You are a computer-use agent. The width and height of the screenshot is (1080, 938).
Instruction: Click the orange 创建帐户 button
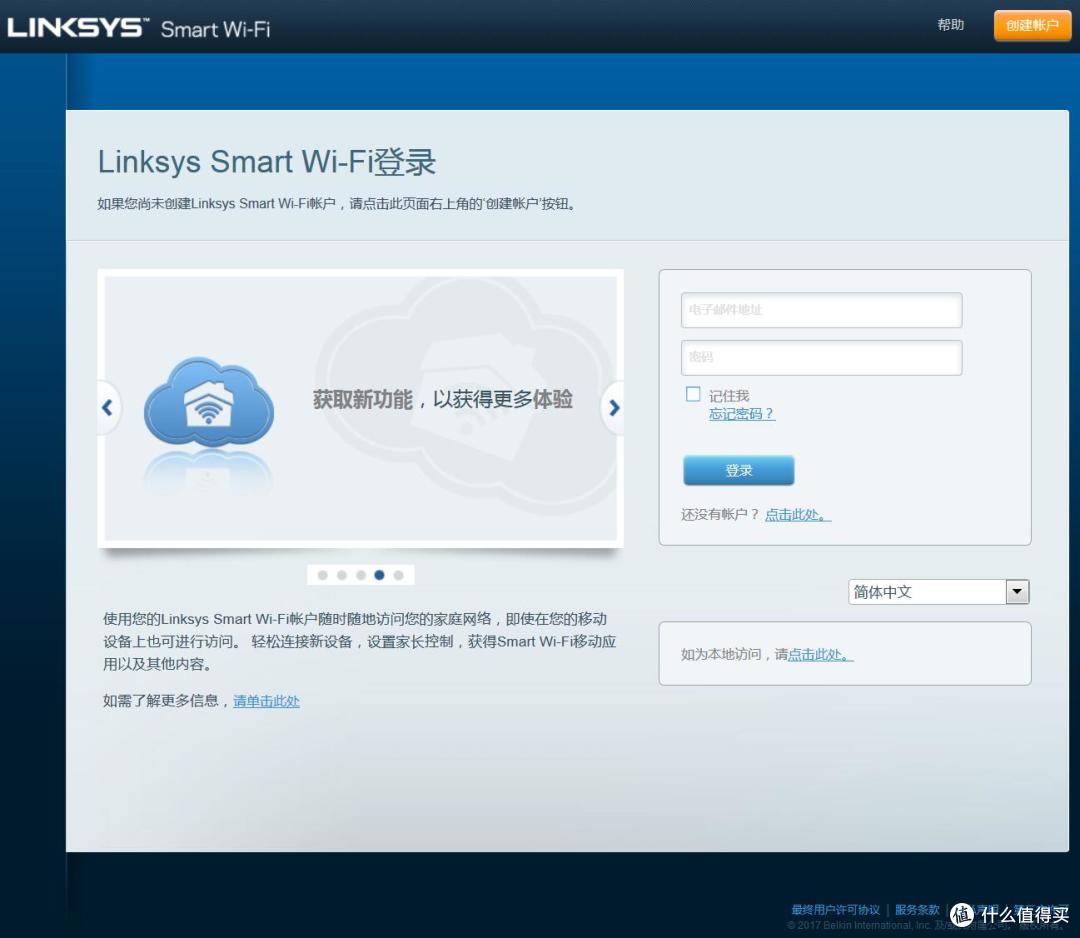[1031, 25]
